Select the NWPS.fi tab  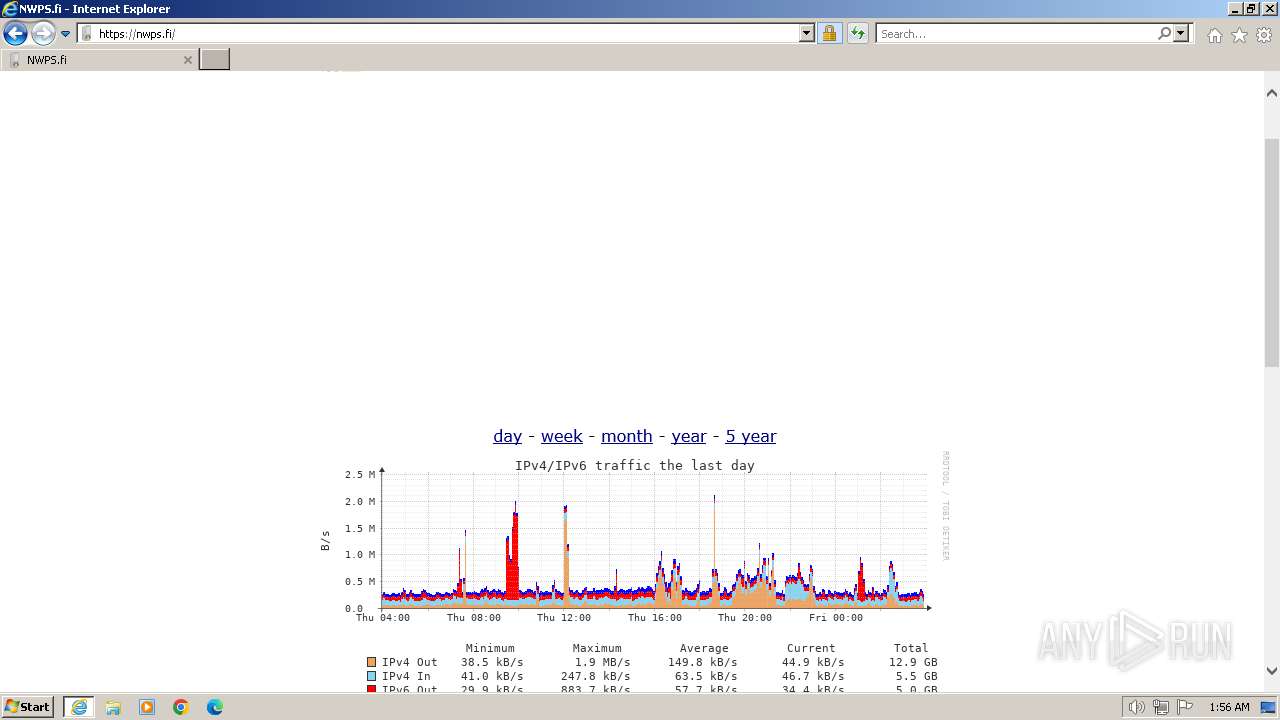tap(99, 60)
